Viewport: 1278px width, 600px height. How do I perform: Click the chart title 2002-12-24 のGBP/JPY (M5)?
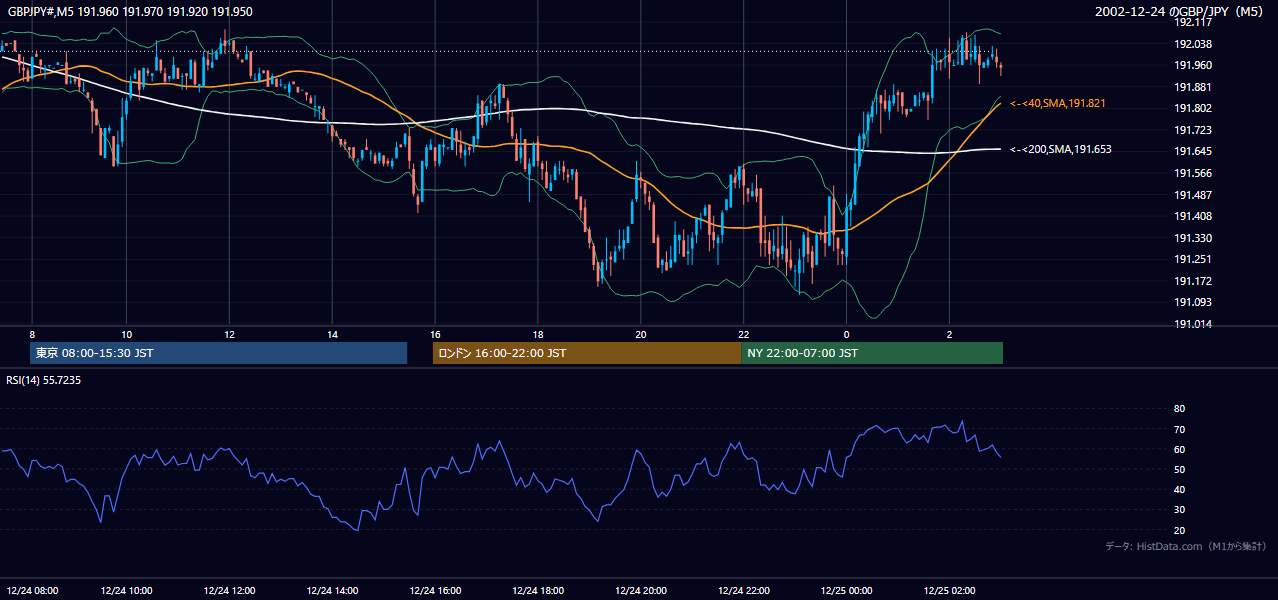1181,12
